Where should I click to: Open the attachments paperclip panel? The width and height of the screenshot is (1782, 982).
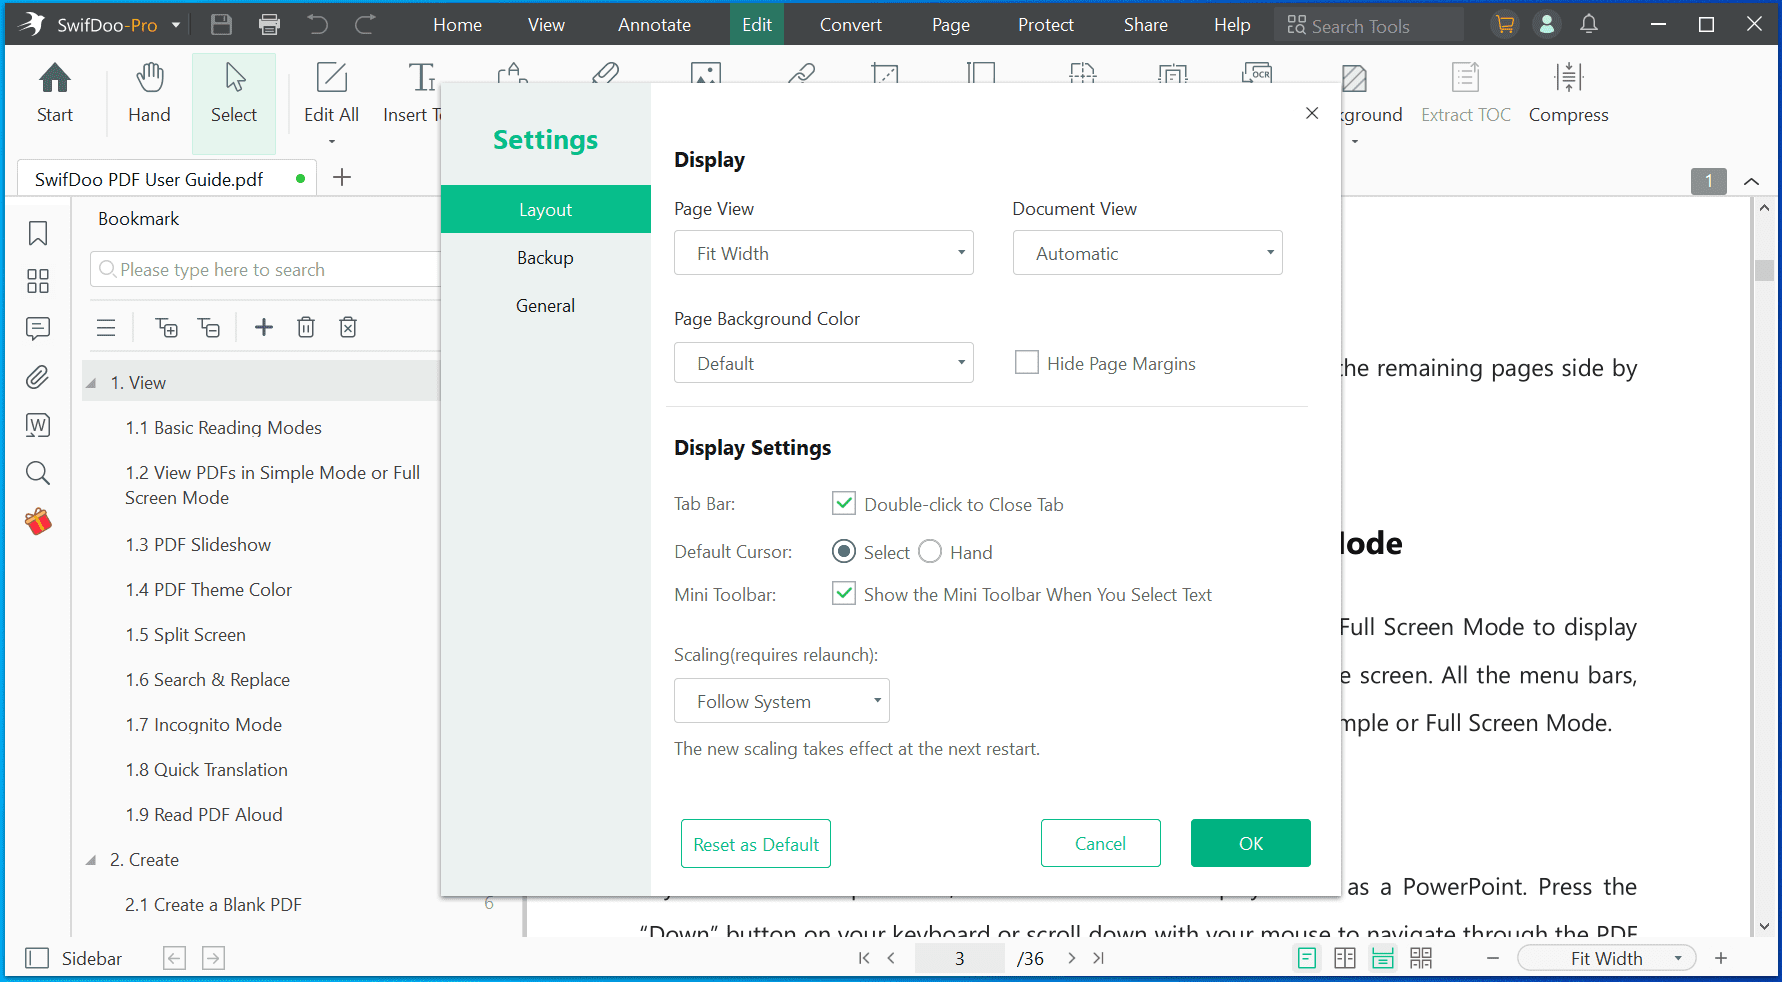(x=38, y=377)
